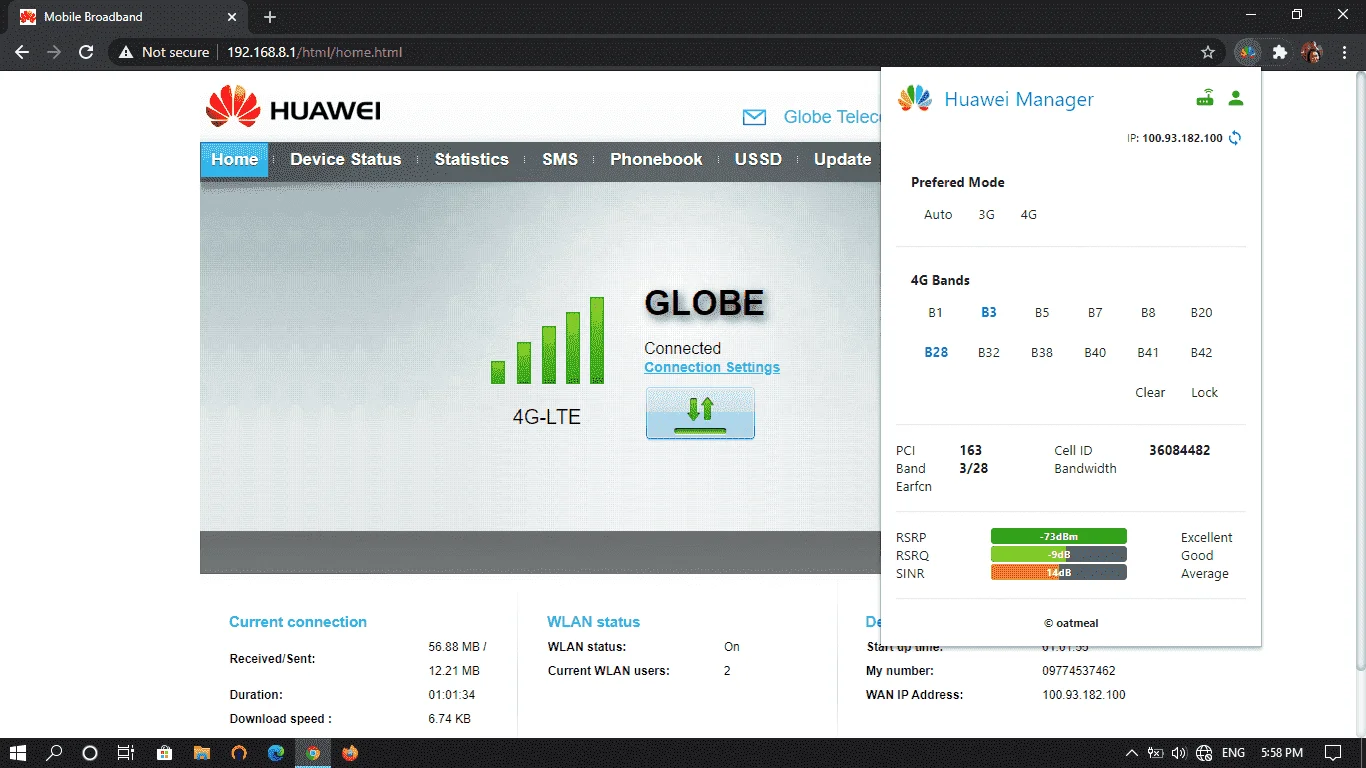The height and width of the screenshot is (768, 1366).
Task: Click the RSRQ -9dB signal bar
Action: pos(1058,555)
